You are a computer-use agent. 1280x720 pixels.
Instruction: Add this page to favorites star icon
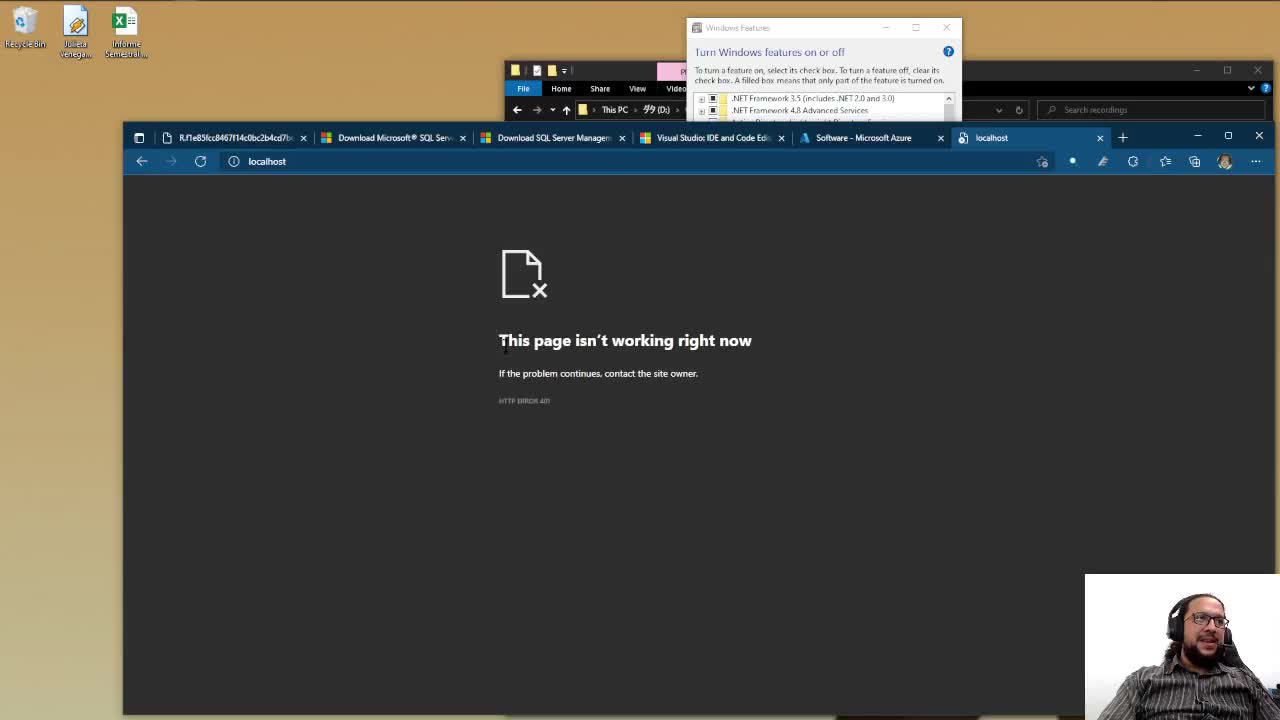[1042, 161]
